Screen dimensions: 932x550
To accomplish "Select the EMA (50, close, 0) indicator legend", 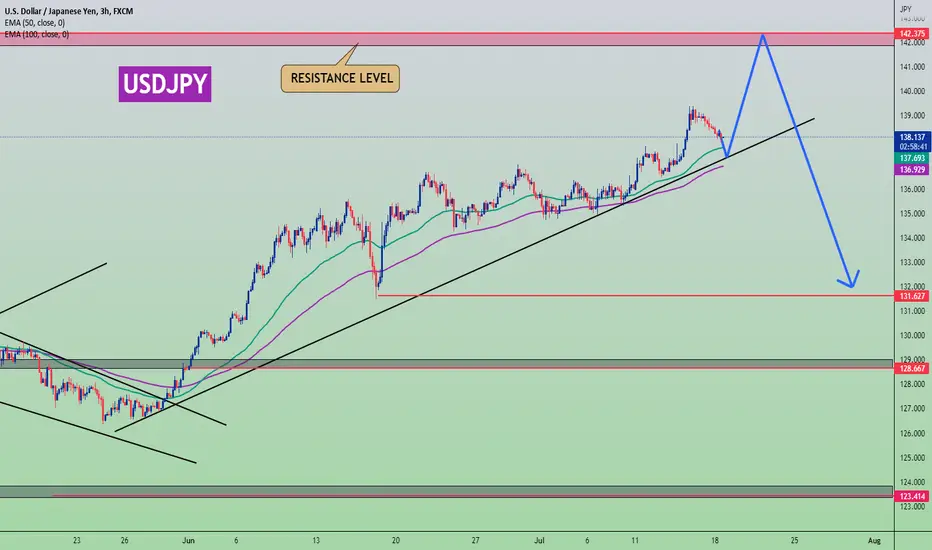I will point(34,23).
